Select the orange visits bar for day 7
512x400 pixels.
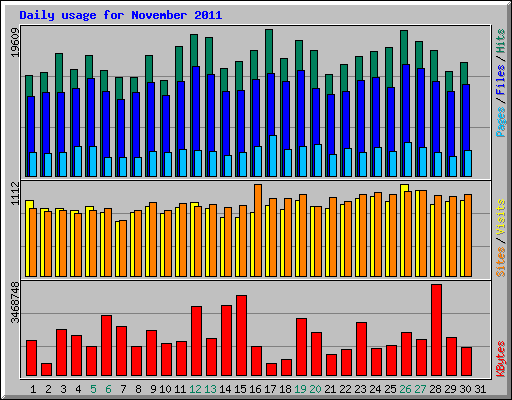coord(123,249)
